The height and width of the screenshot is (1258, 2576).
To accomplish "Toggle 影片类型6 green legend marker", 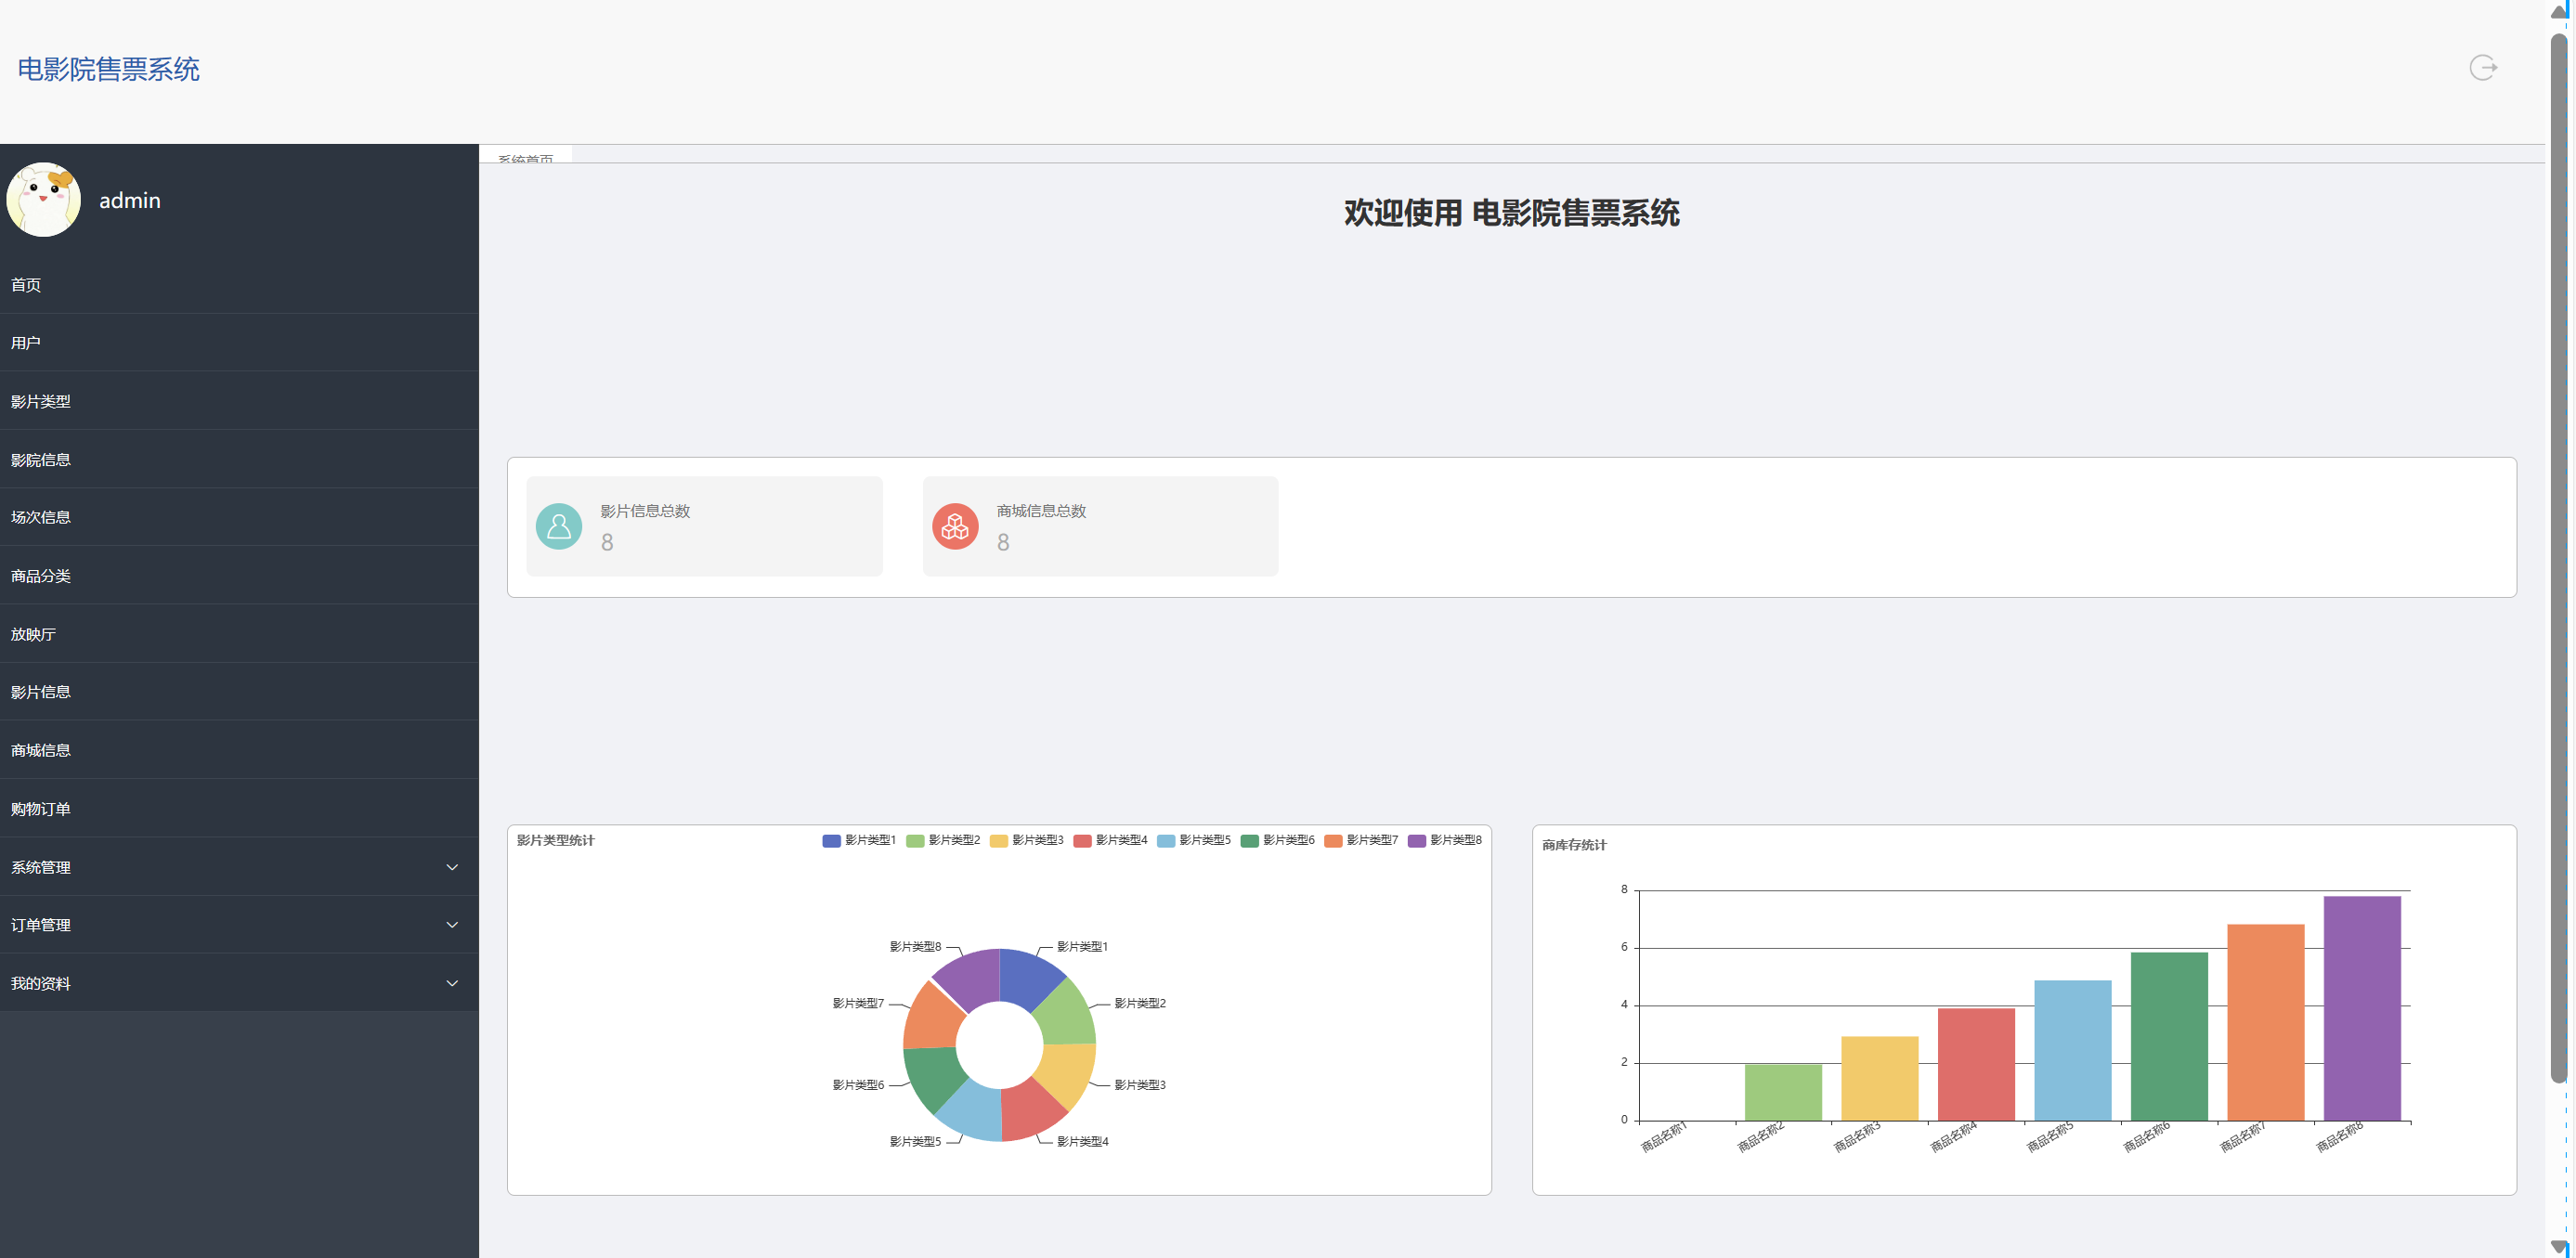I will 1249,841.
